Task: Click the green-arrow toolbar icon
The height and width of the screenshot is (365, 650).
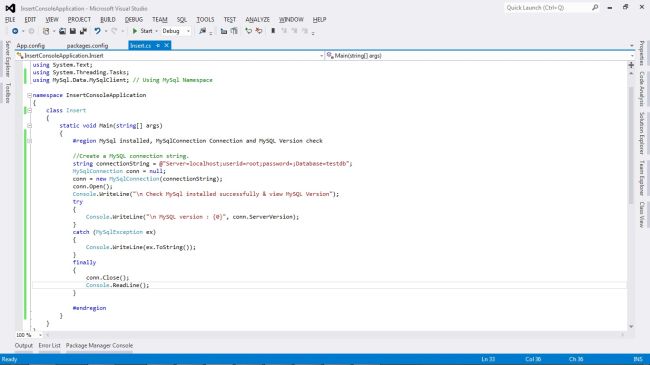Action: pyautogui.click(x=248, y=31)
